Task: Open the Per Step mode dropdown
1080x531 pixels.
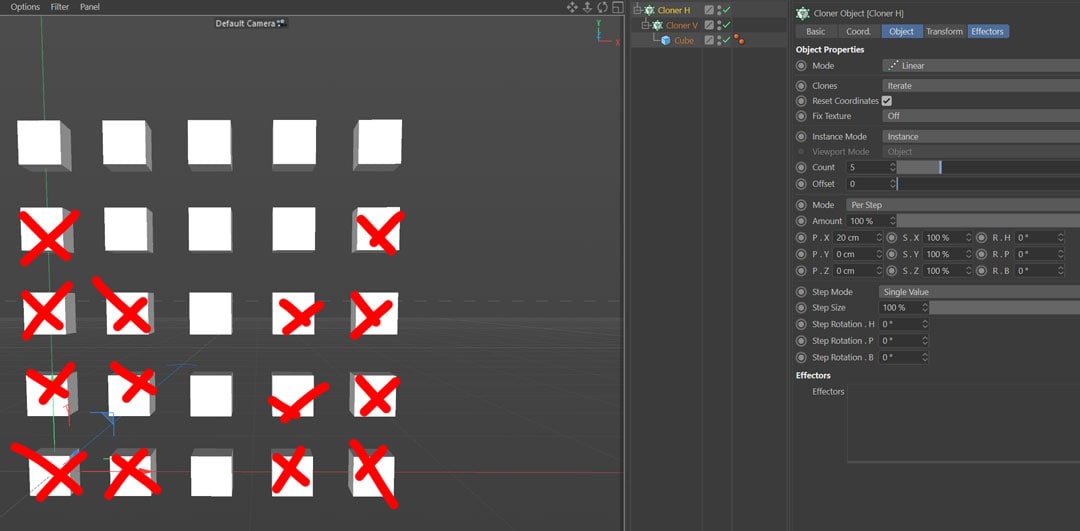Action: pyautogui.click(x=963, y=205)
